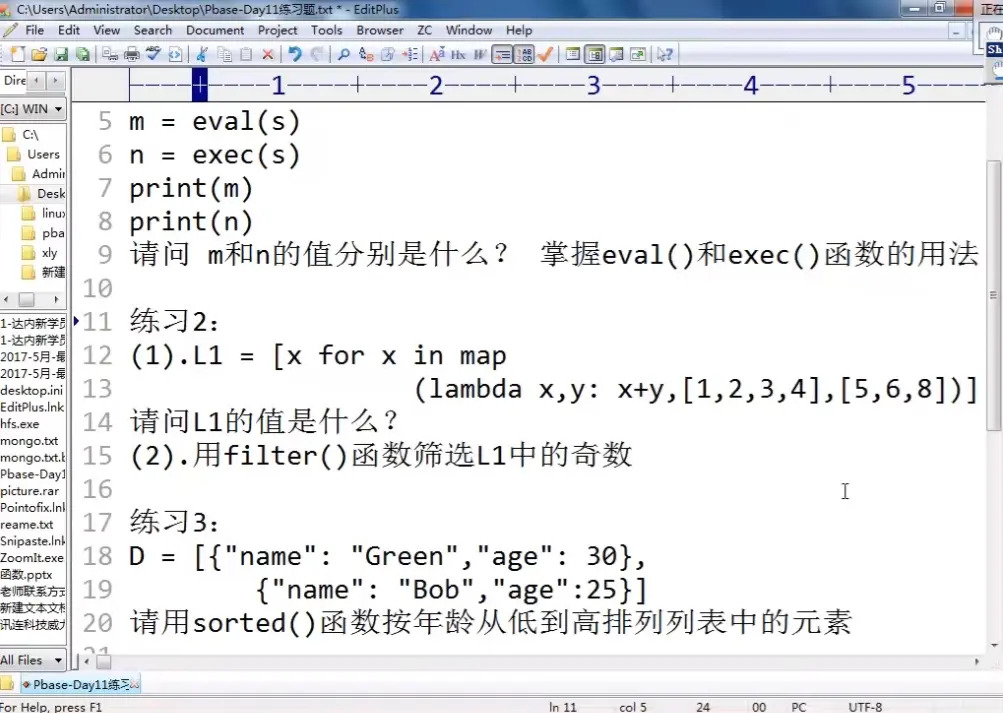The width and height of the screenshot is (1003, 713).
Task: Undo the last edit
Action: [295, 54]
